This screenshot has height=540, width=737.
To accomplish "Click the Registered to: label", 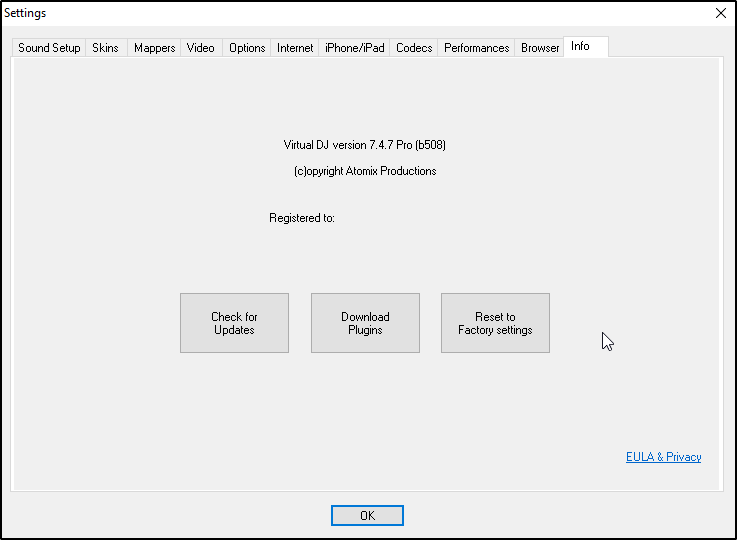I will 302,218.
